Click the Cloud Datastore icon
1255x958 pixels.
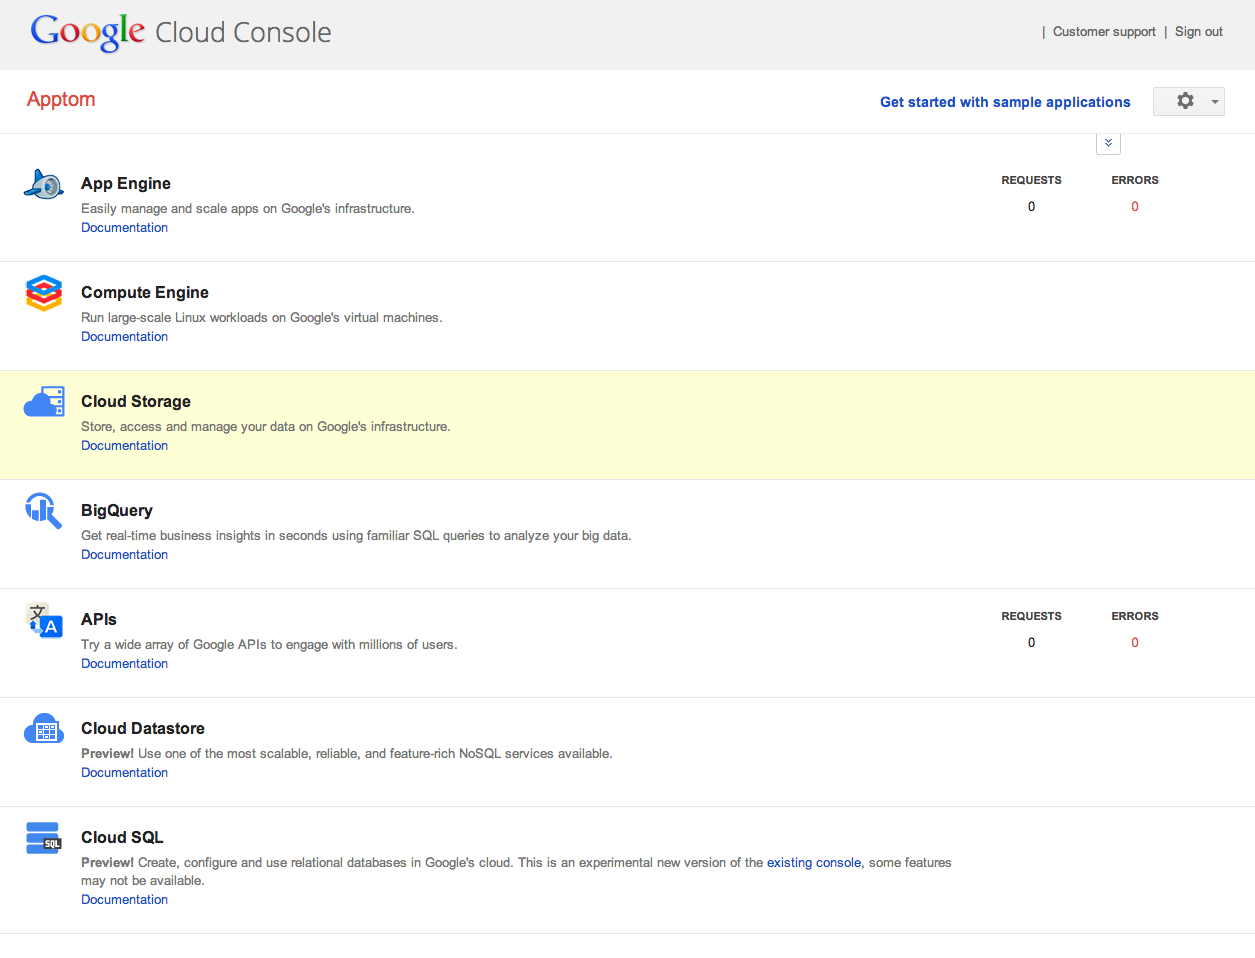click(x=44, y=729)
